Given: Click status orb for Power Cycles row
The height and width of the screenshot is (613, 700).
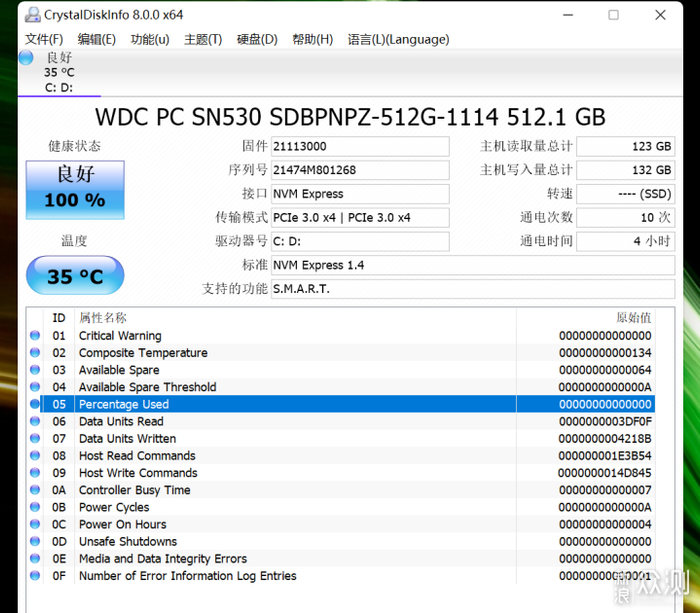Looking at the screenshot, I should (x=35, y=507).
